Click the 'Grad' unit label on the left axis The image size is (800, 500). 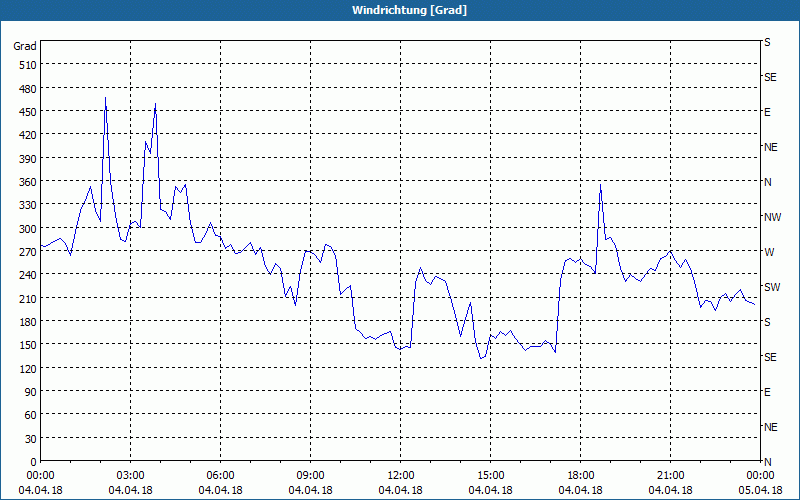coord(25,46)
